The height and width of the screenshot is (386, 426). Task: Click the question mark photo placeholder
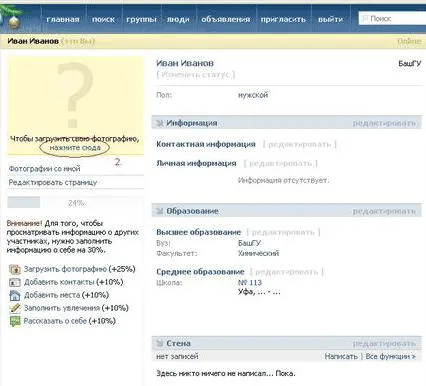click(x=75, y=95)
